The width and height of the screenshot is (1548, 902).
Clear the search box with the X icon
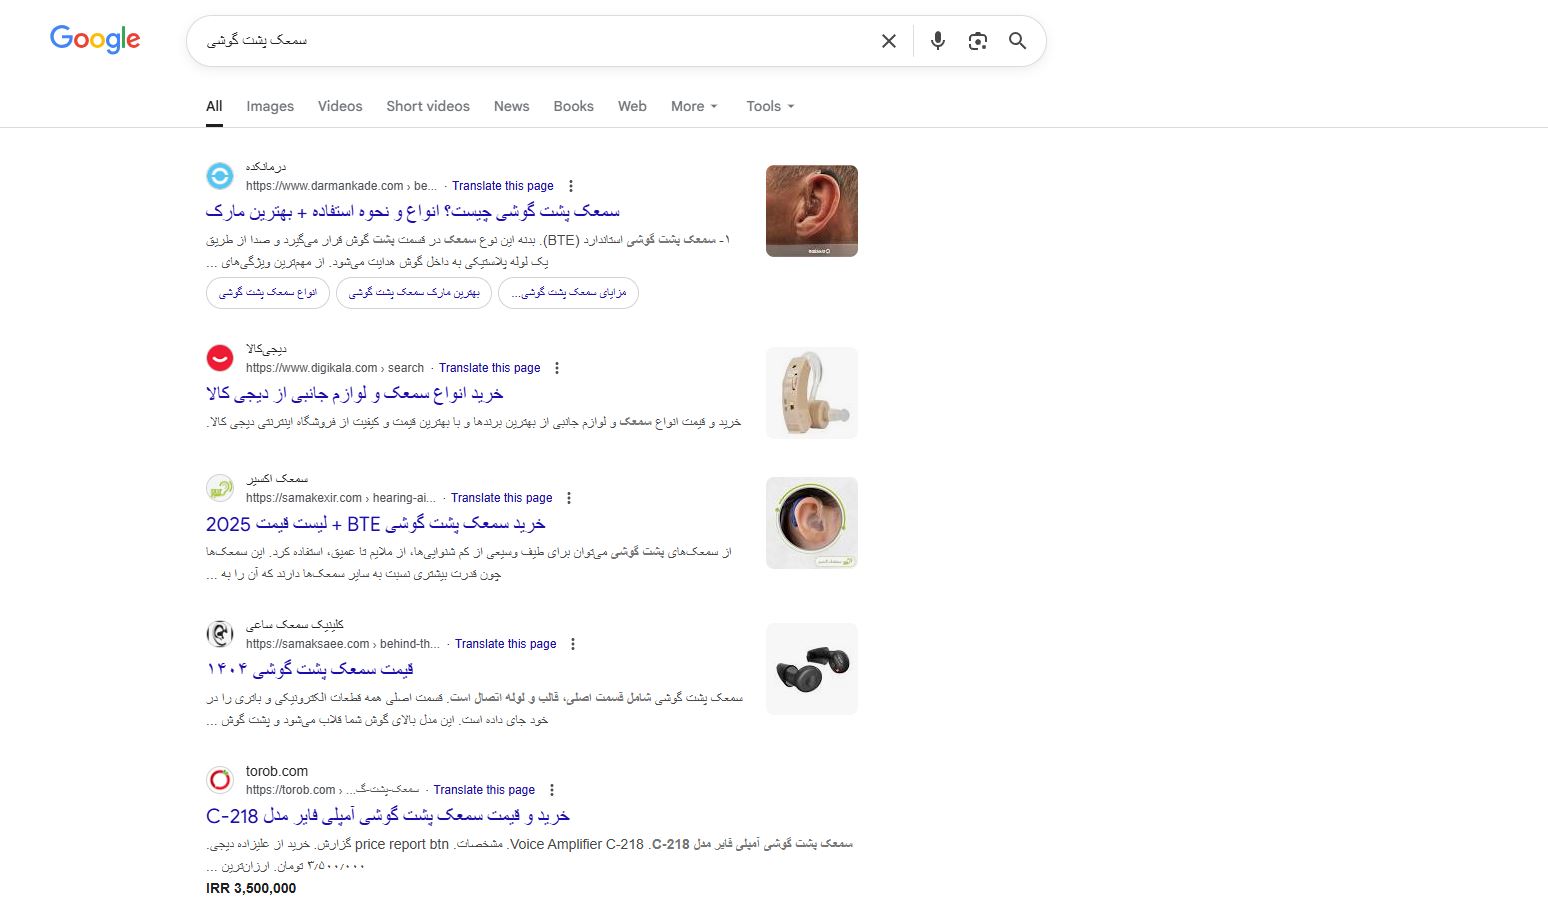click(x=889, y=41)
